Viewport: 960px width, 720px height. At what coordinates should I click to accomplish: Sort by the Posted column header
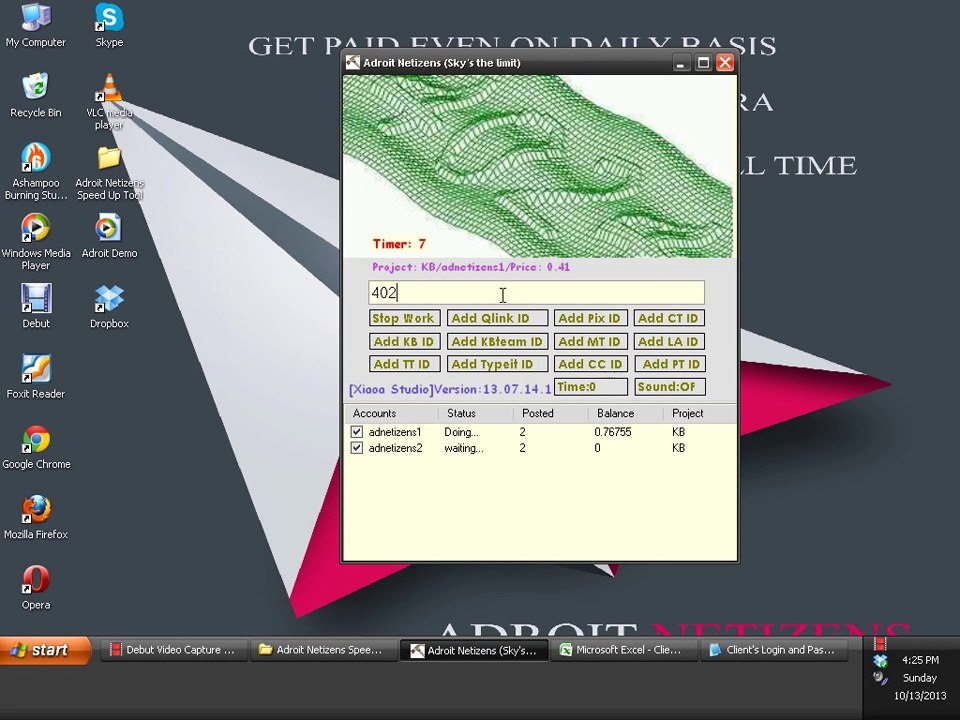point(550,413)
